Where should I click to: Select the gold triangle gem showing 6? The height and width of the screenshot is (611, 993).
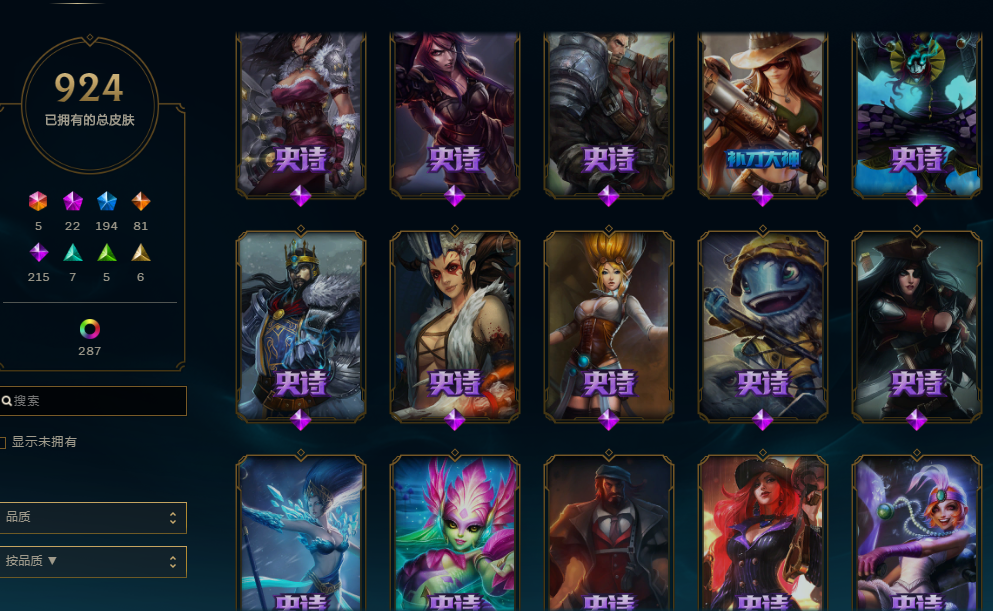[141, 253]
